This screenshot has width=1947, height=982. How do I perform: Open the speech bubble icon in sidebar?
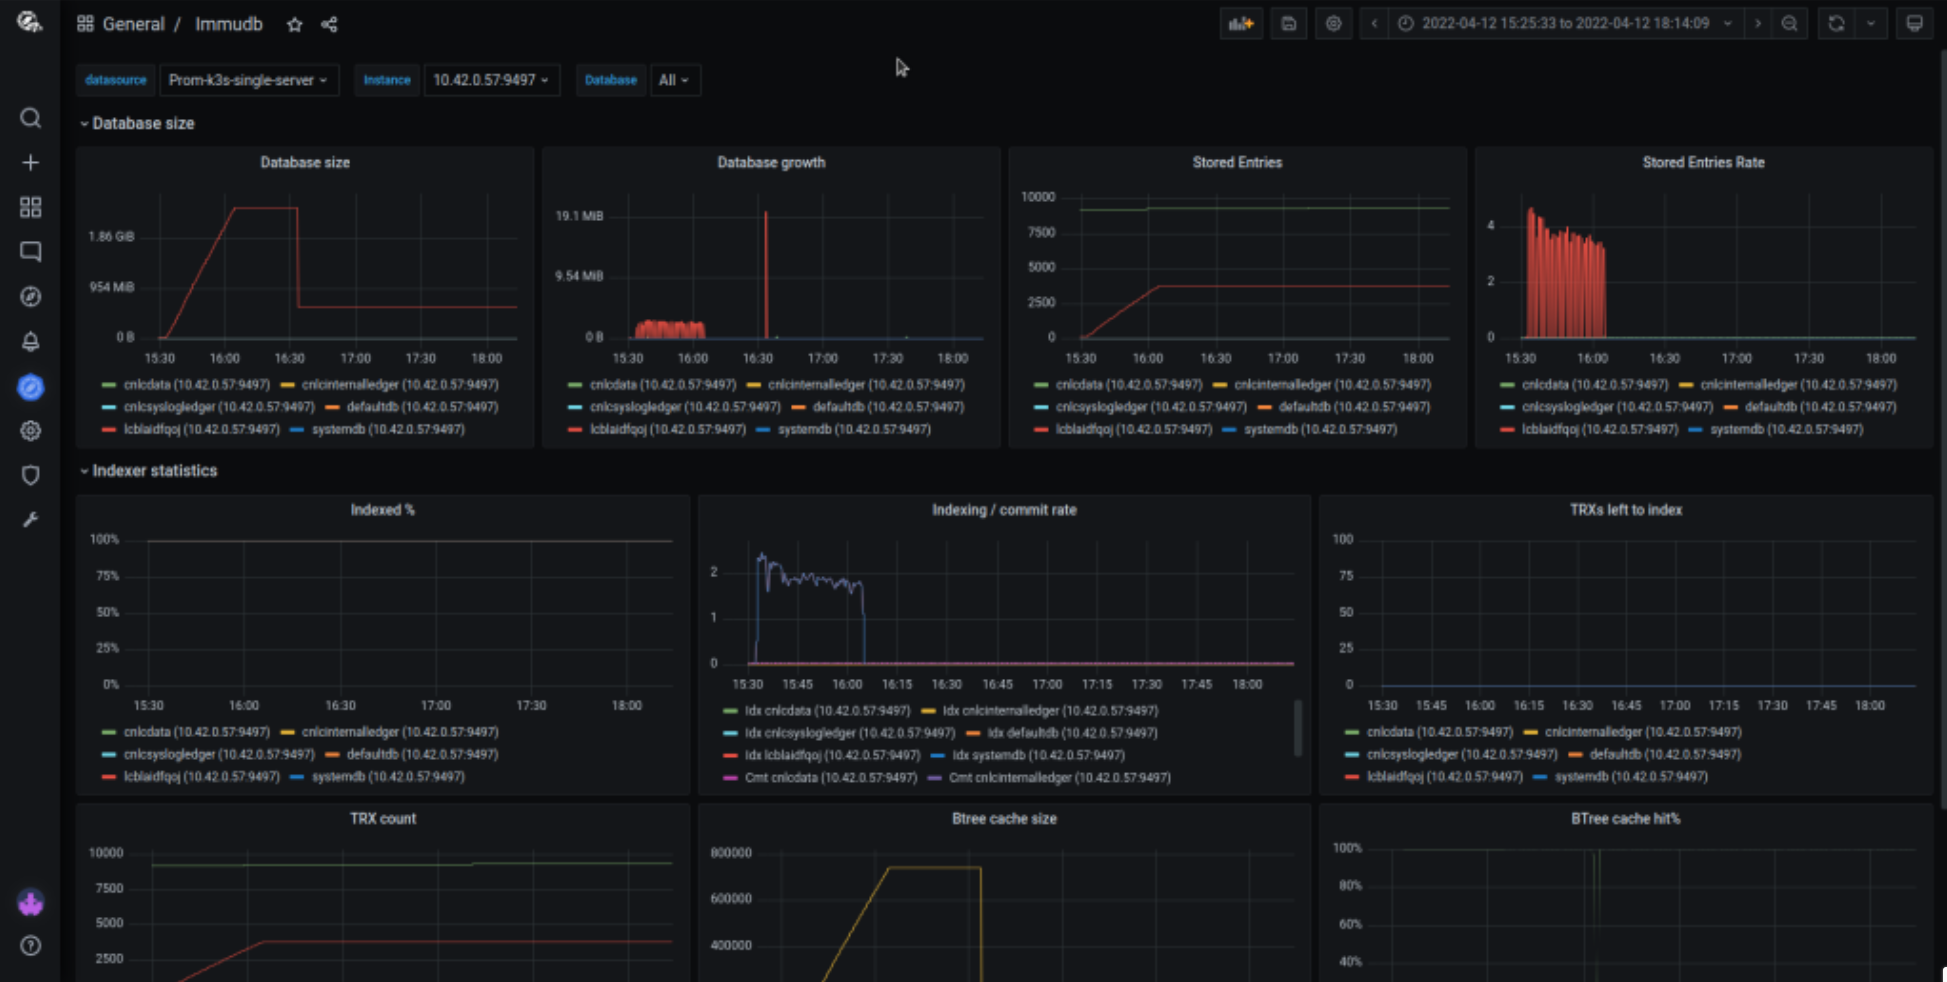(30, 252)
